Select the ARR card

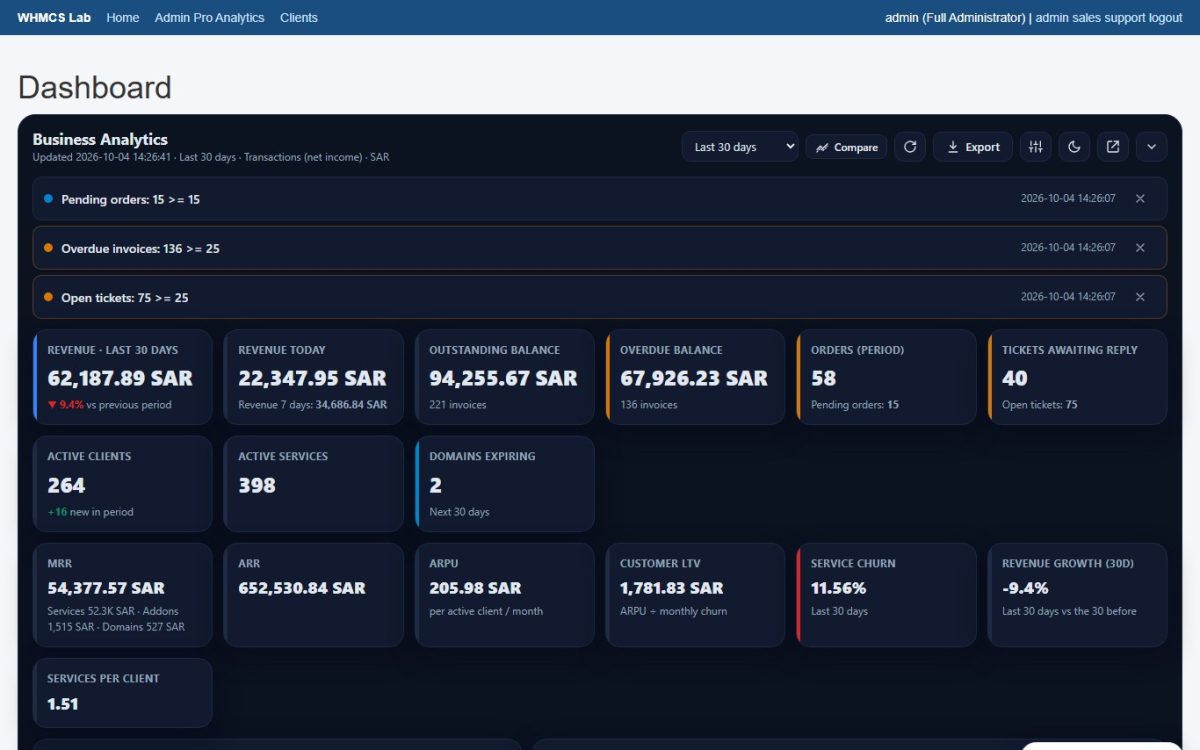[314, 595]
